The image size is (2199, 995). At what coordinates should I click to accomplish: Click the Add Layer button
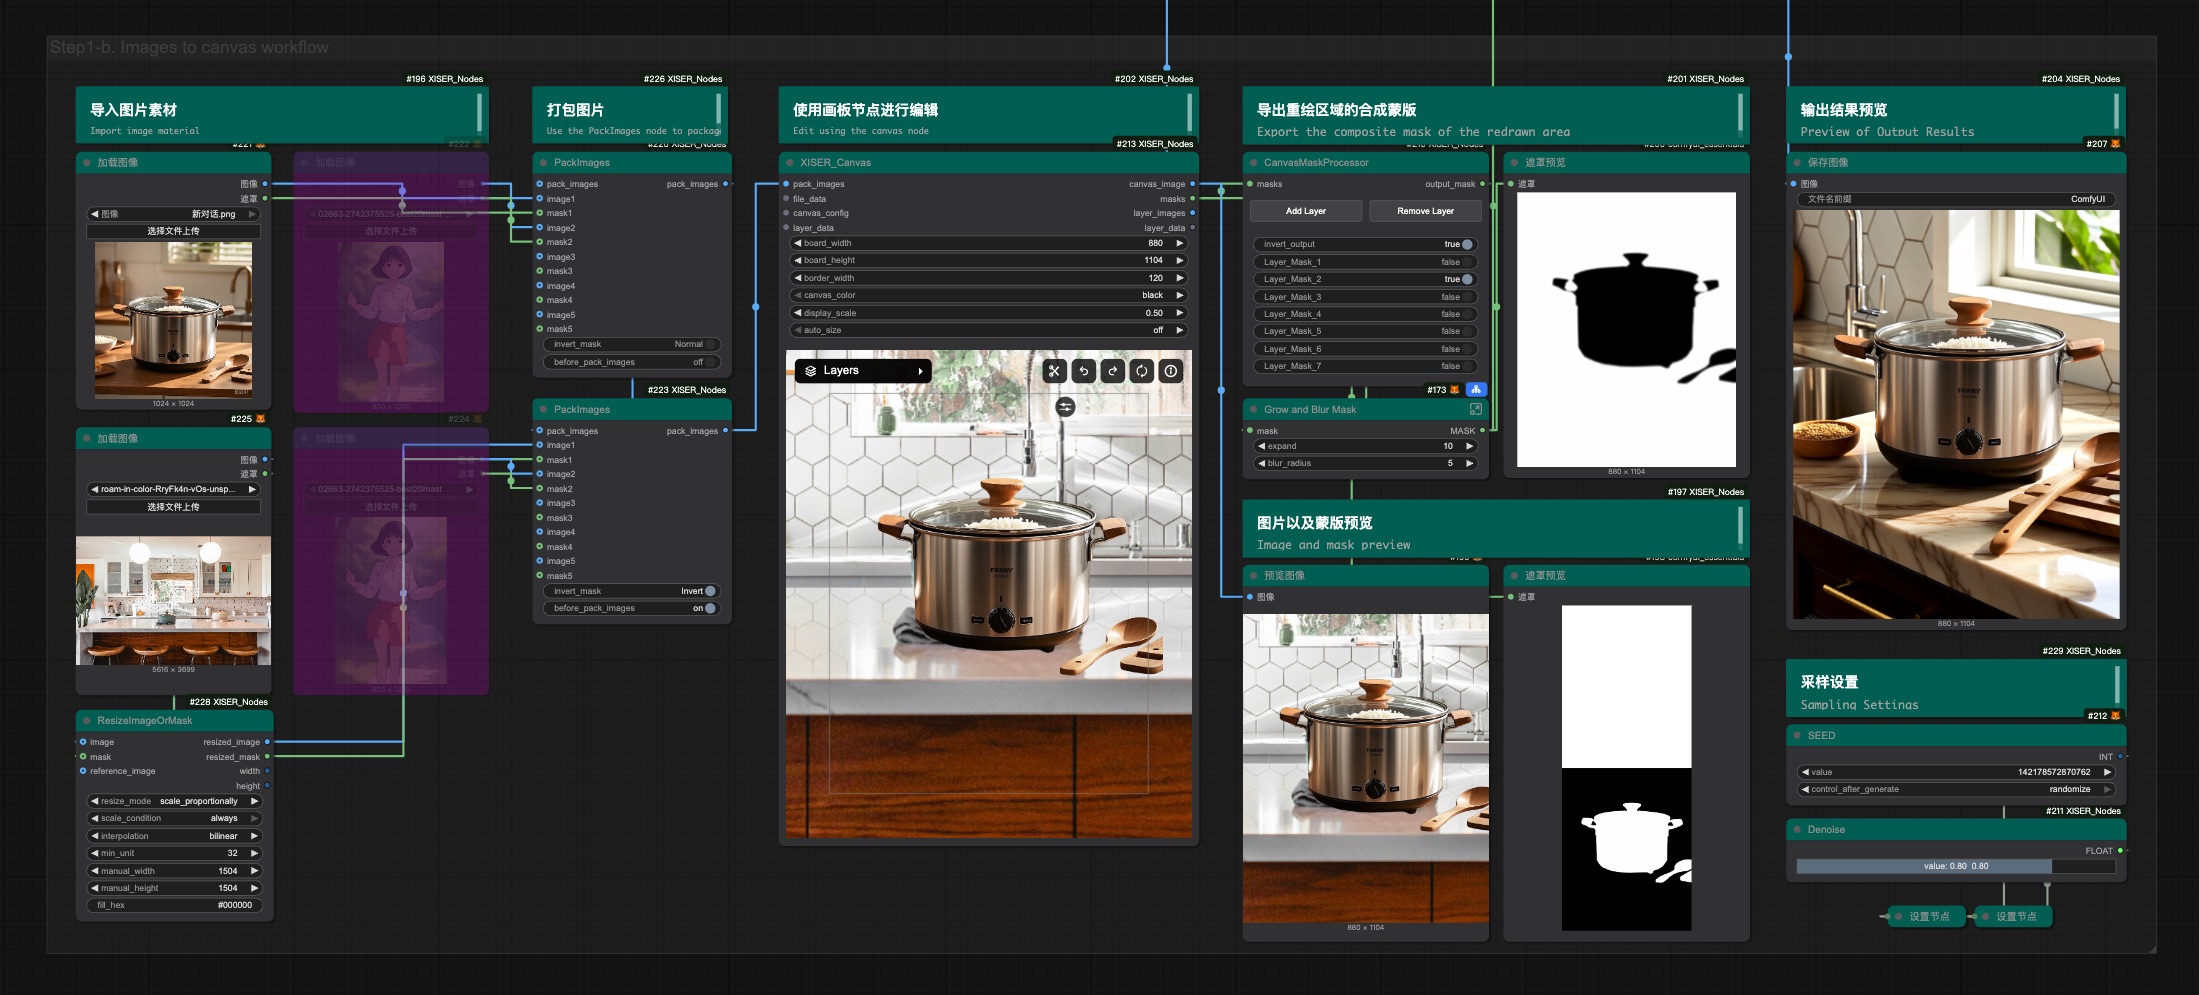point(1306,211)
